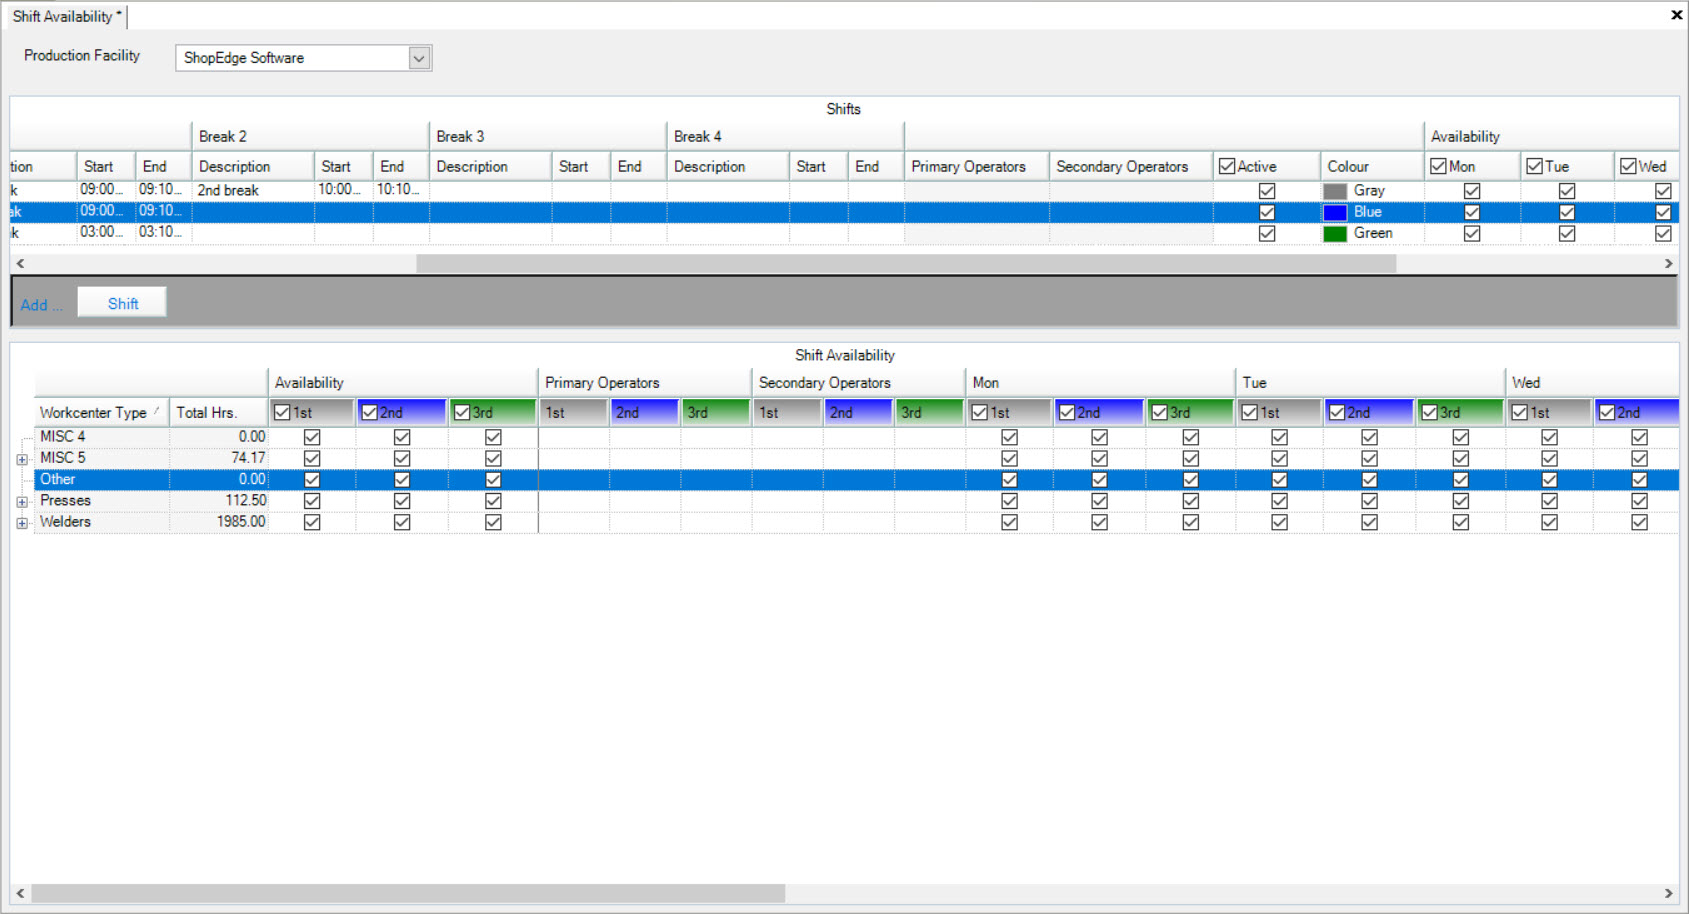Image resolution: width=1689 pixels, height=914 pixels.
Task: Click the Primary Operators 1st column header
Action: 573,412
